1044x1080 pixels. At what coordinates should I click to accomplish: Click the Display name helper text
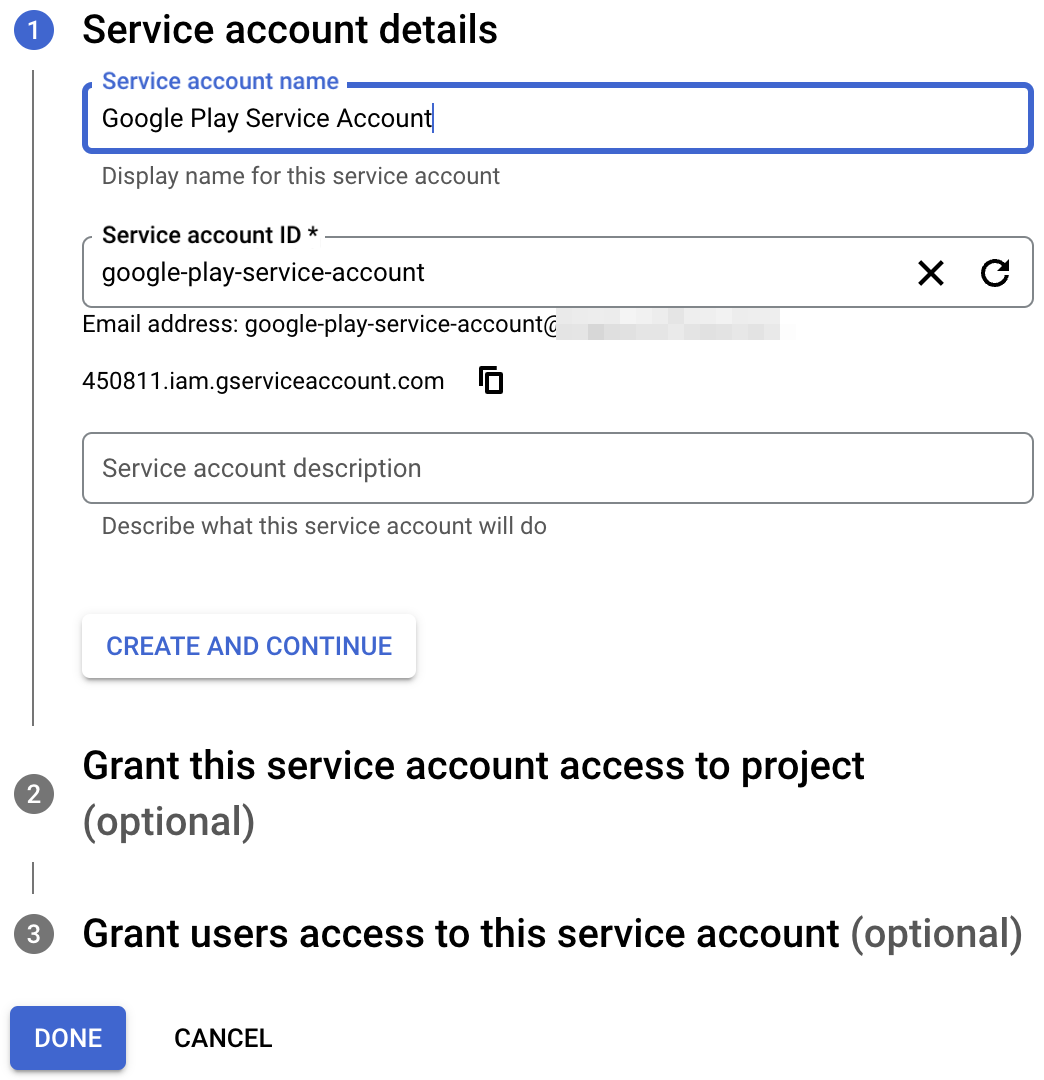tap(301, 177)
